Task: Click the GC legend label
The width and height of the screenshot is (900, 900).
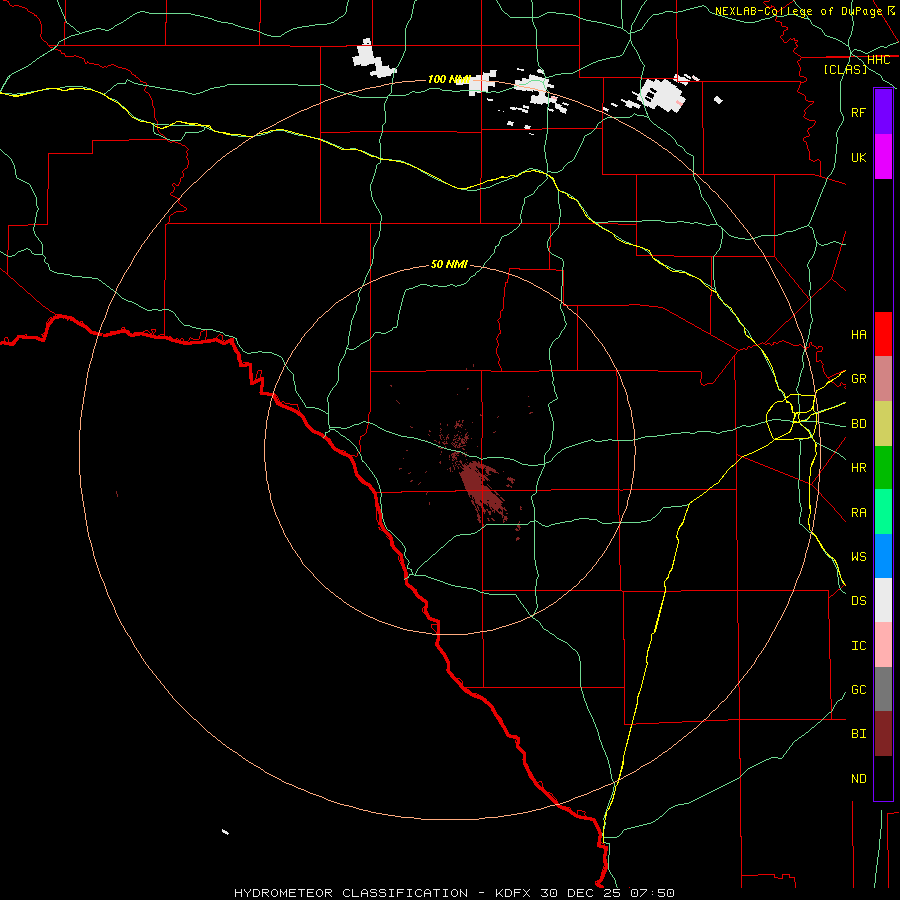Action: tap(858, 689)
